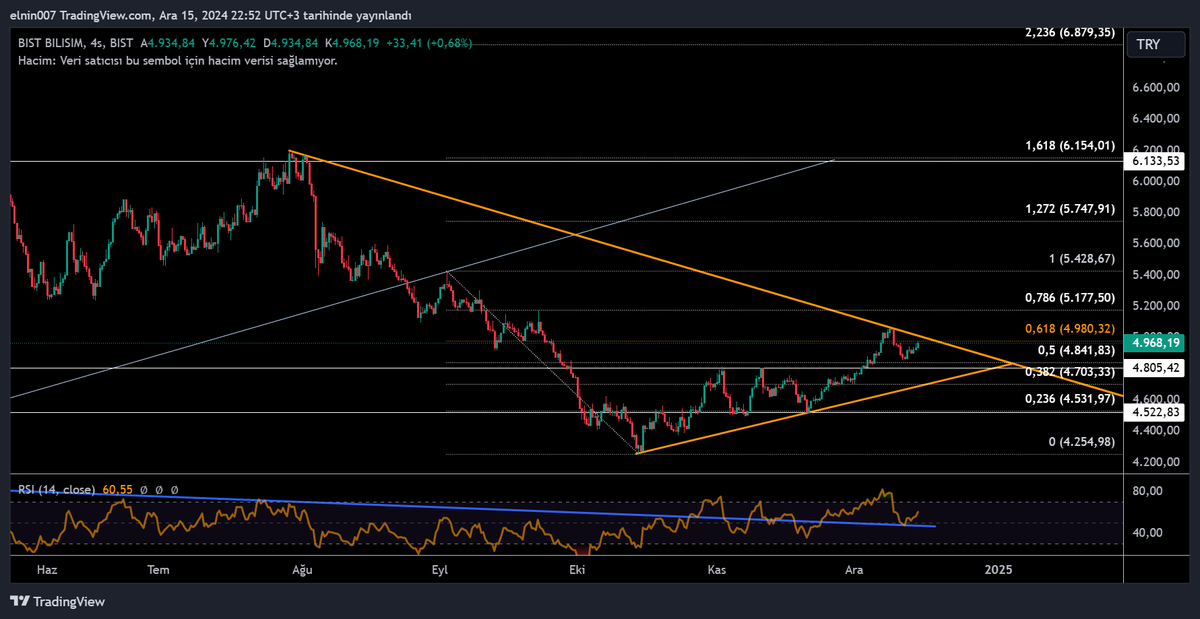Click the 5.400,00 price scale label

[x=1154, y=275]
